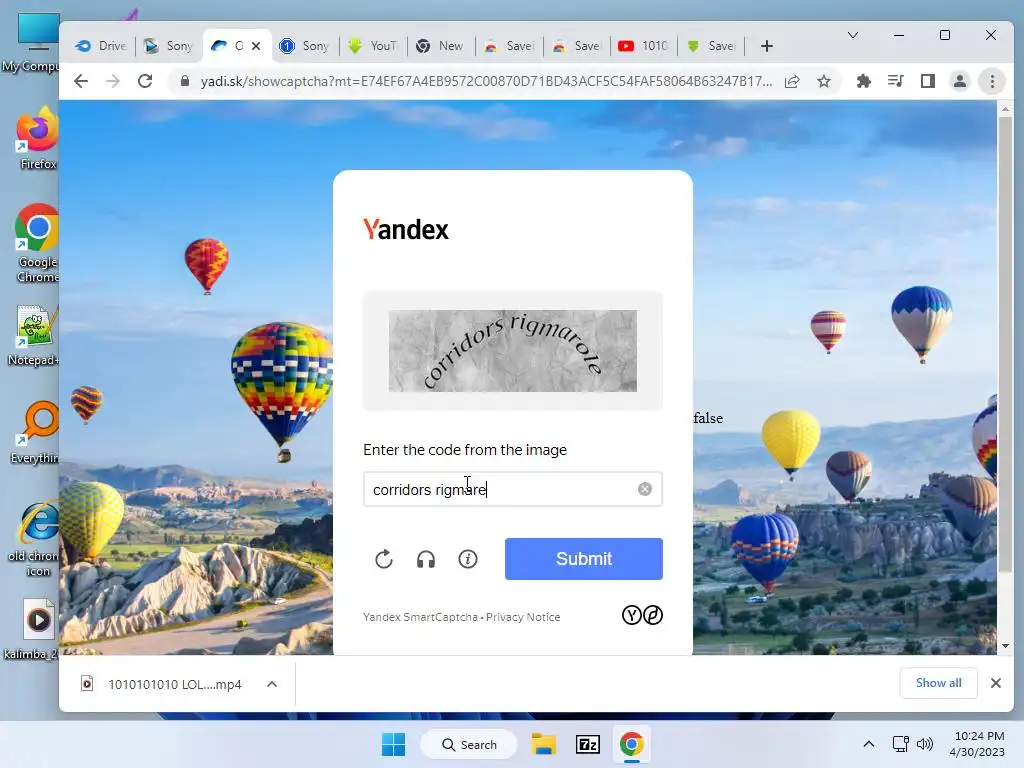Close the active captcha tab
This screenshot has width=1024, height=768.
tap(256, 46)
